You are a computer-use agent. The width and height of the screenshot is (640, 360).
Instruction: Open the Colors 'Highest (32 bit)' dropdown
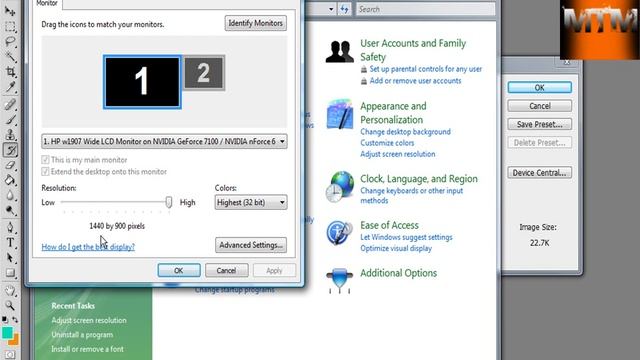point(251,202)
